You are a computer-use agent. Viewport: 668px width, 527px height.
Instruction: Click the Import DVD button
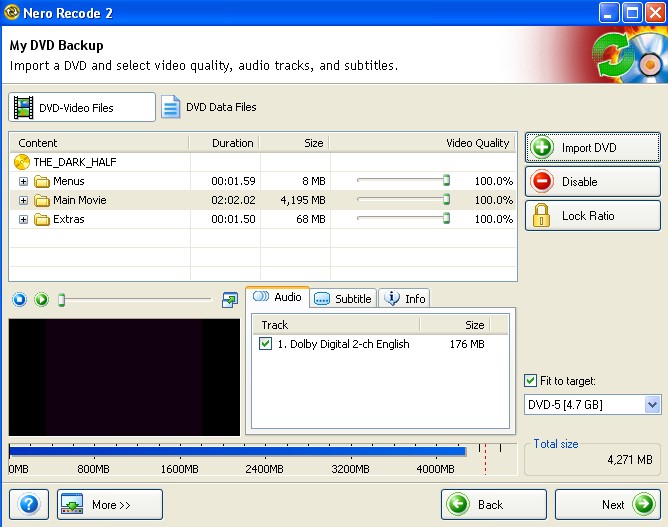[593, 147]
